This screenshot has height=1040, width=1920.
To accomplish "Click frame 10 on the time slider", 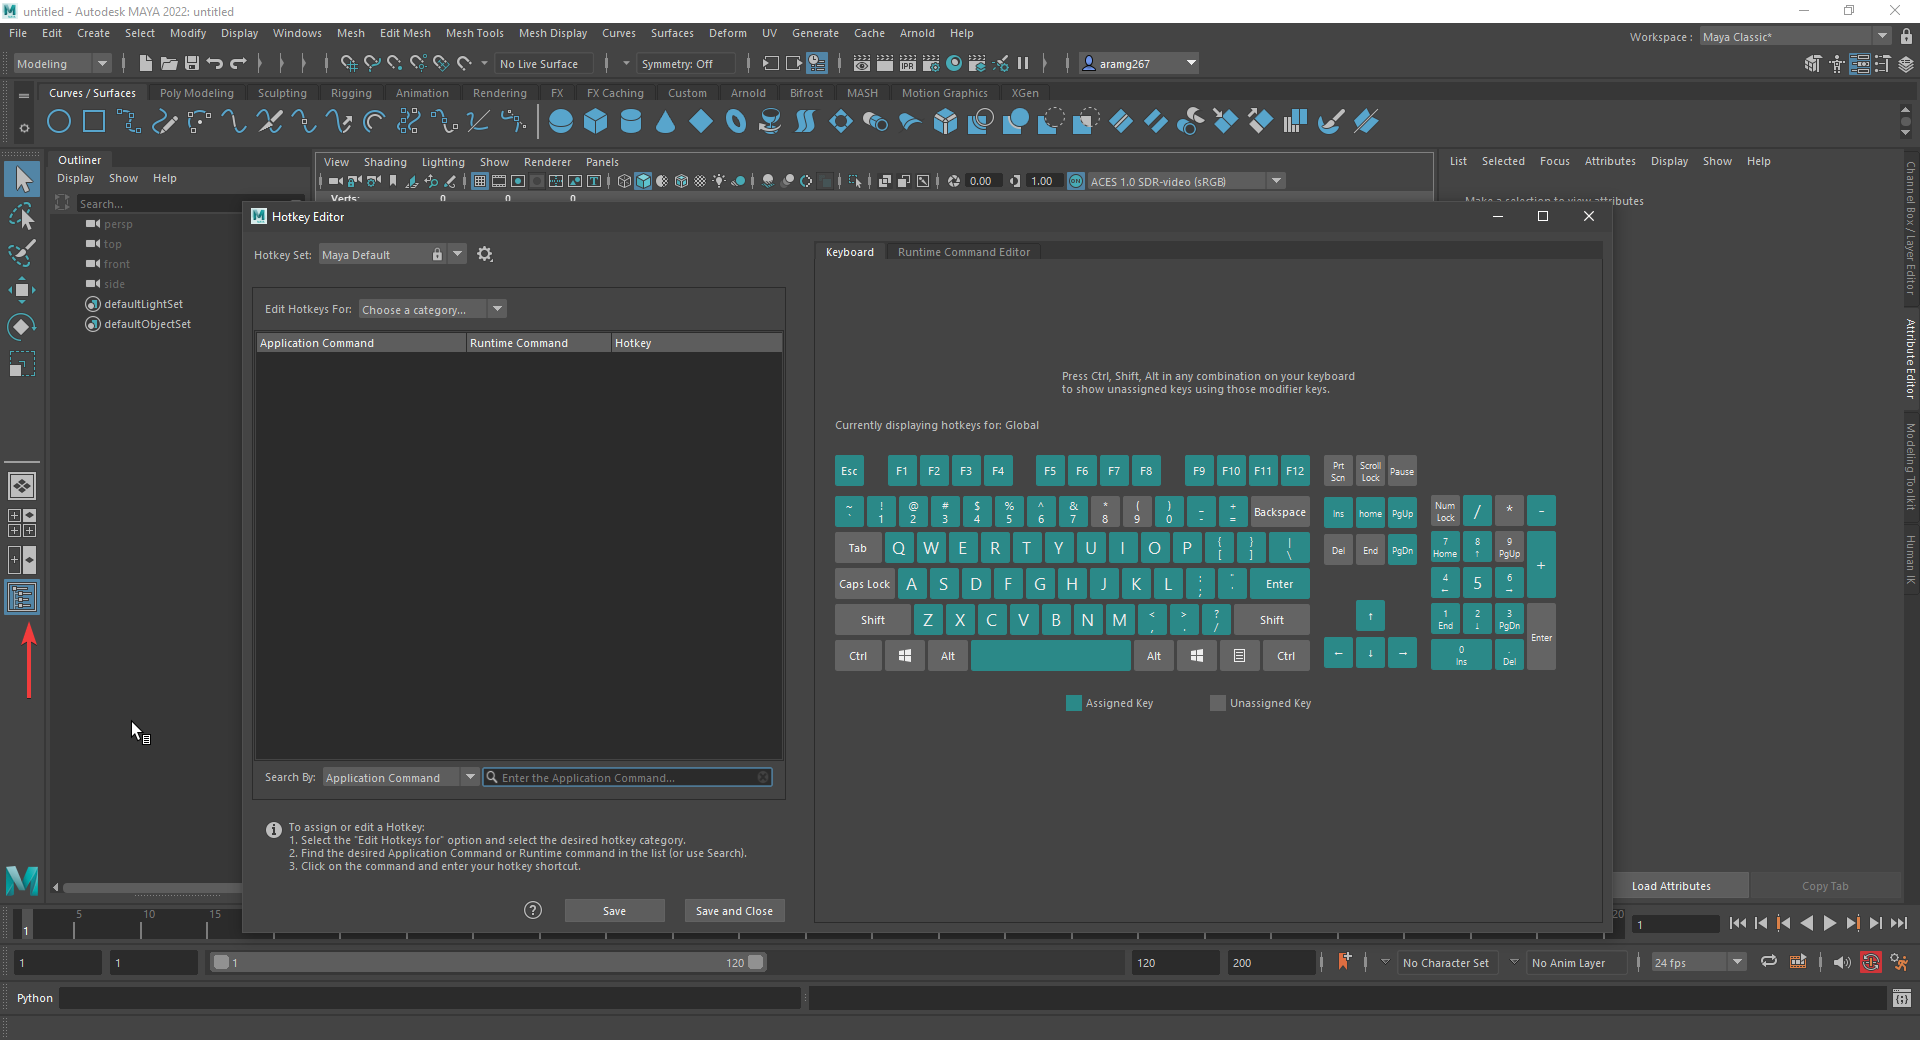I will [142, 923].
